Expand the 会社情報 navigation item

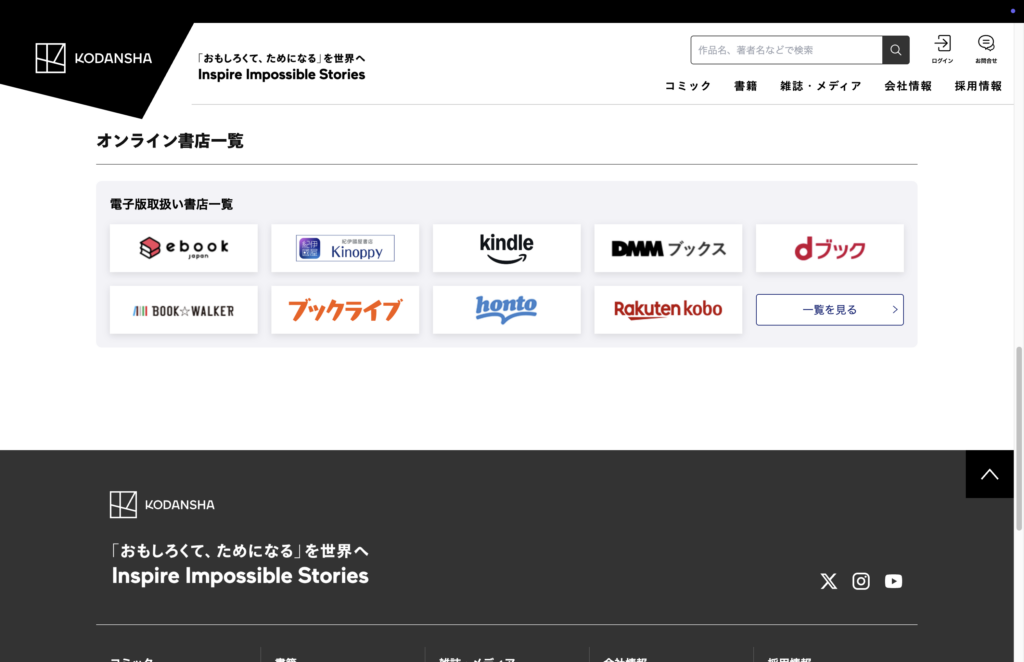click(x=907, y=86)
